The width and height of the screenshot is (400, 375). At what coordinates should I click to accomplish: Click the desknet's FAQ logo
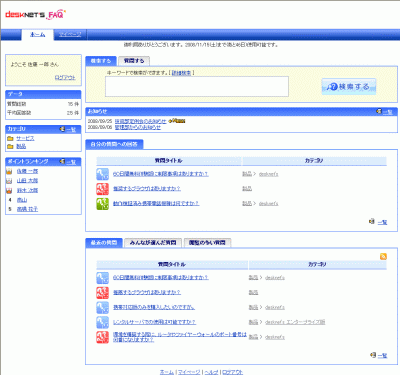35,15
